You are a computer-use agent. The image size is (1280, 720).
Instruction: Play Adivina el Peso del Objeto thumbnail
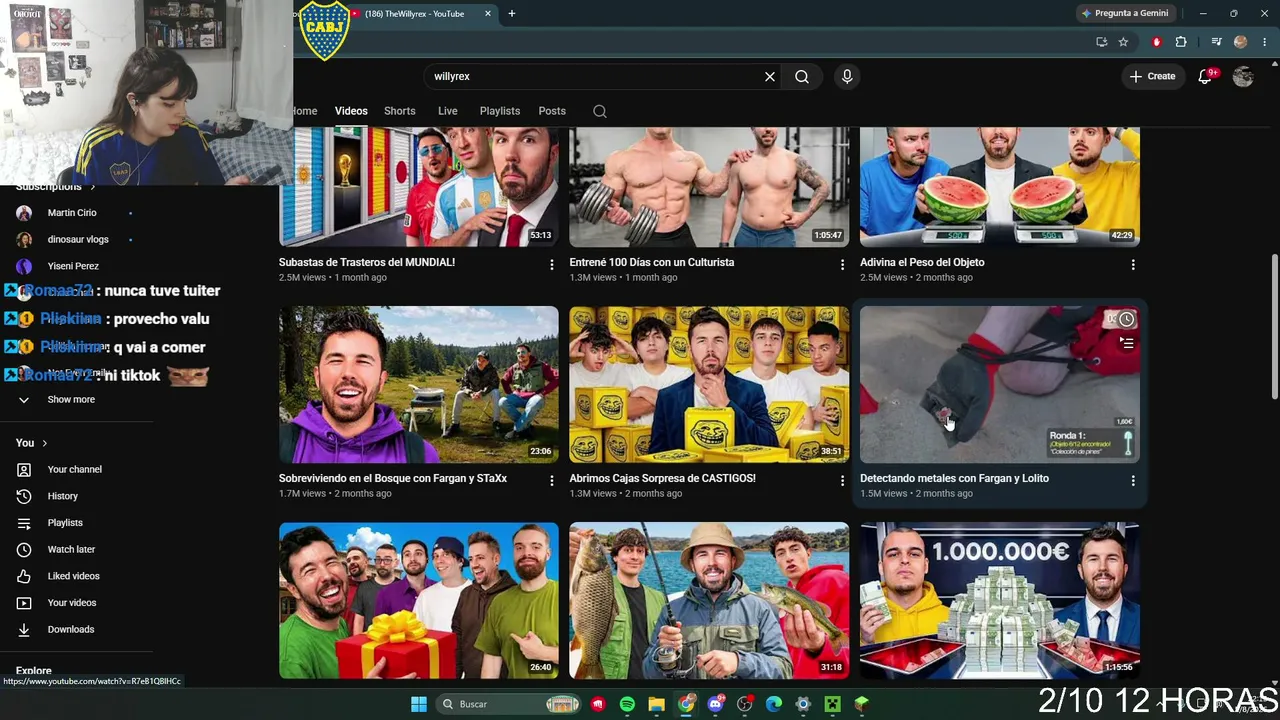pos(1000,187)
